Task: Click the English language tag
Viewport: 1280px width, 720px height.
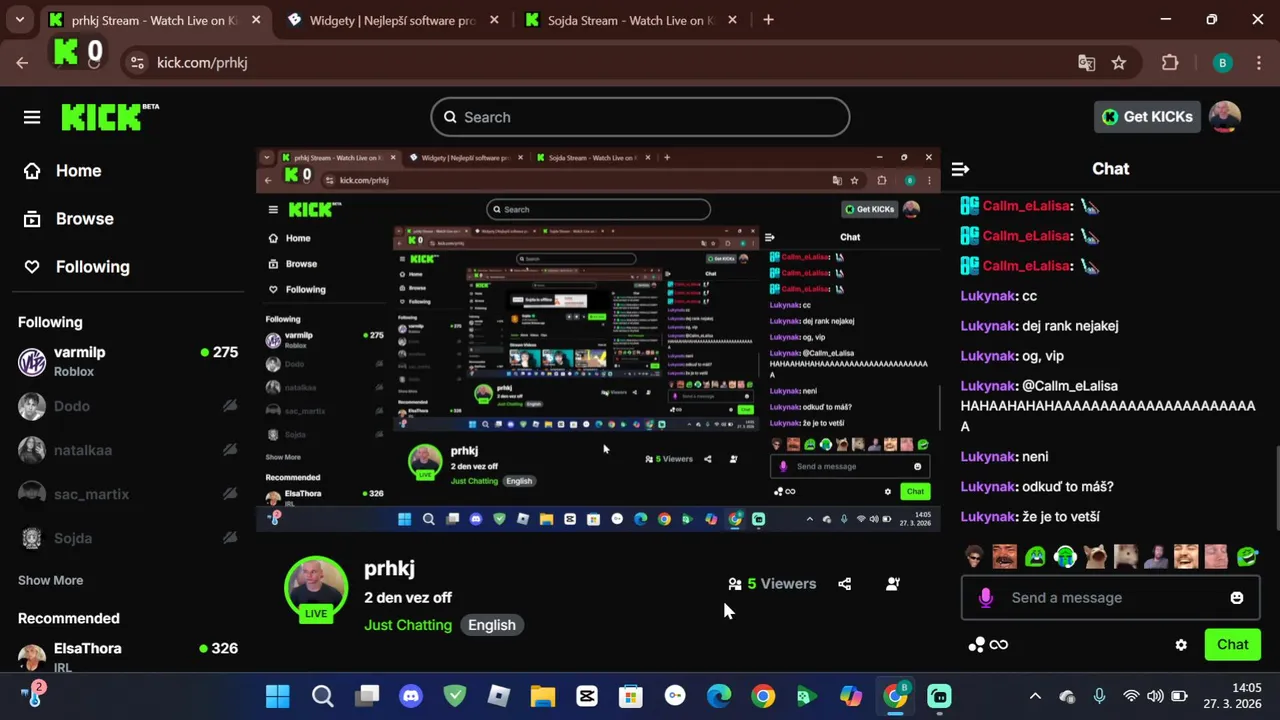Action: (x=492, y=625)
